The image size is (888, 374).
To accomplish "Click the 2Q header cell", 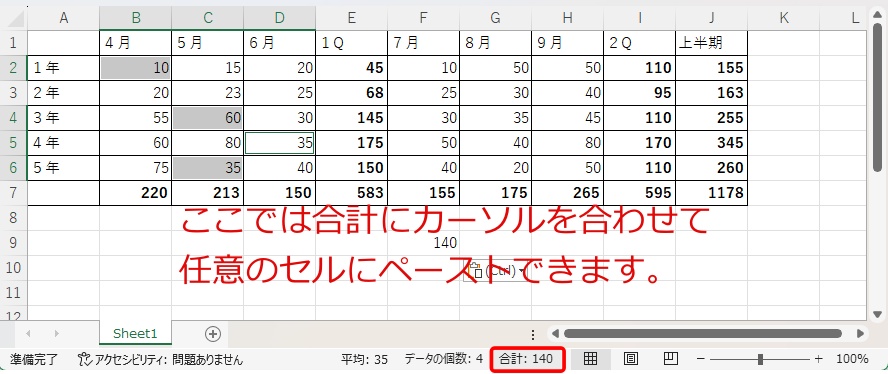I will 639,43.
